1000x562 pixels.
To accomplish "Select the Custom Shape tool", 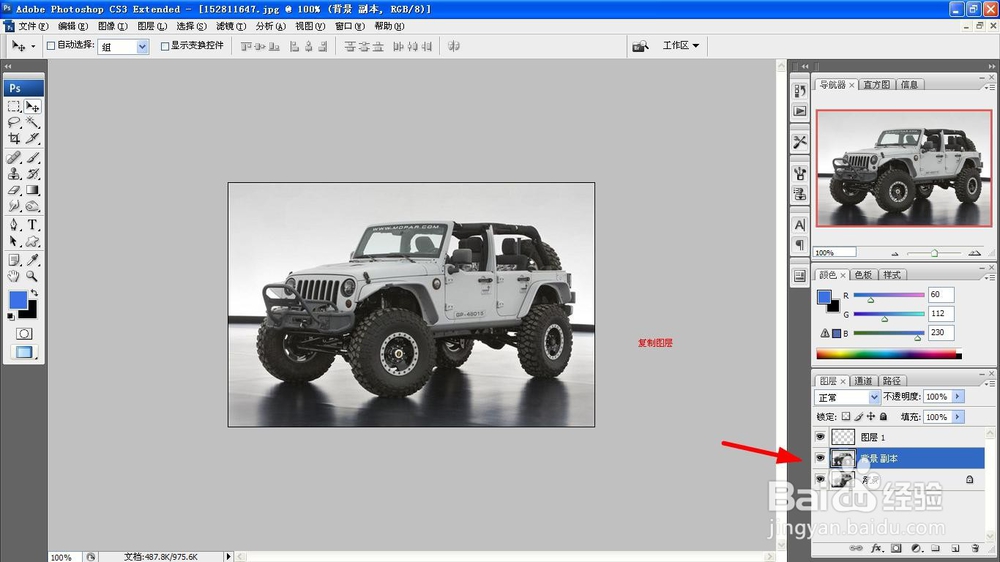I will pyautogui.click(x=33, y=241).
